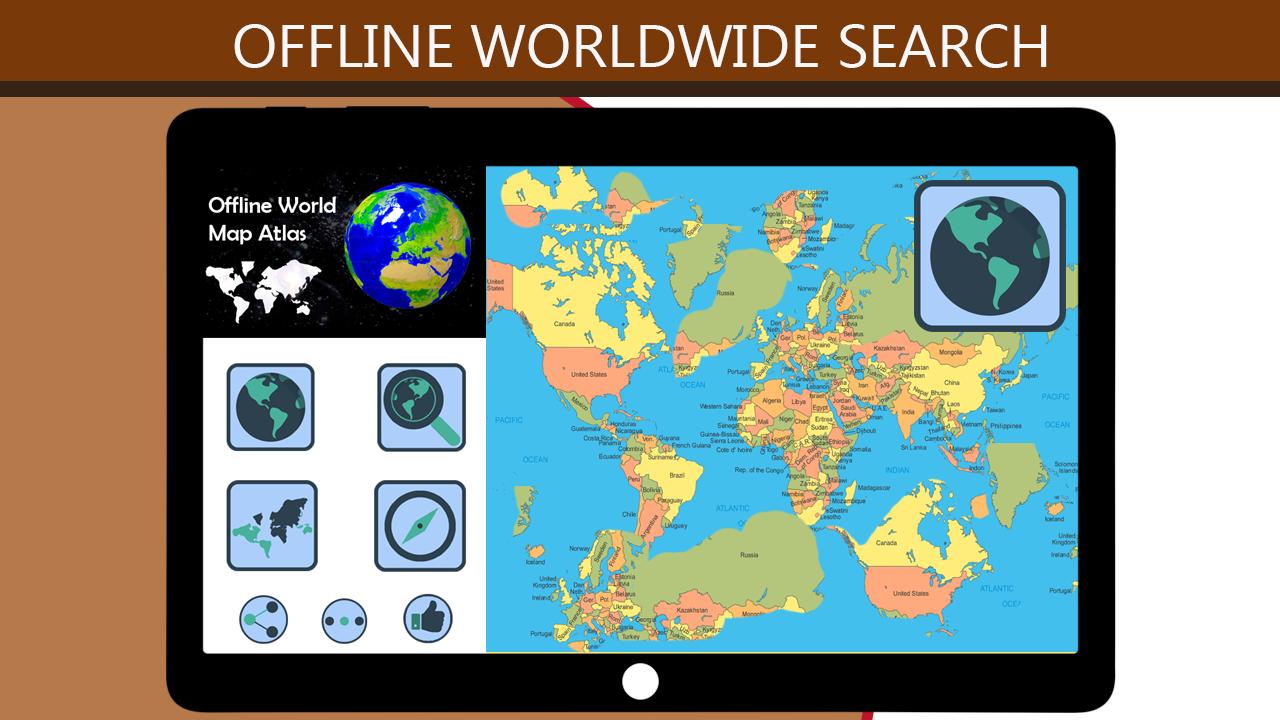Click the Madagascar label on the map

pyautogui.click(x=874, y=487)
